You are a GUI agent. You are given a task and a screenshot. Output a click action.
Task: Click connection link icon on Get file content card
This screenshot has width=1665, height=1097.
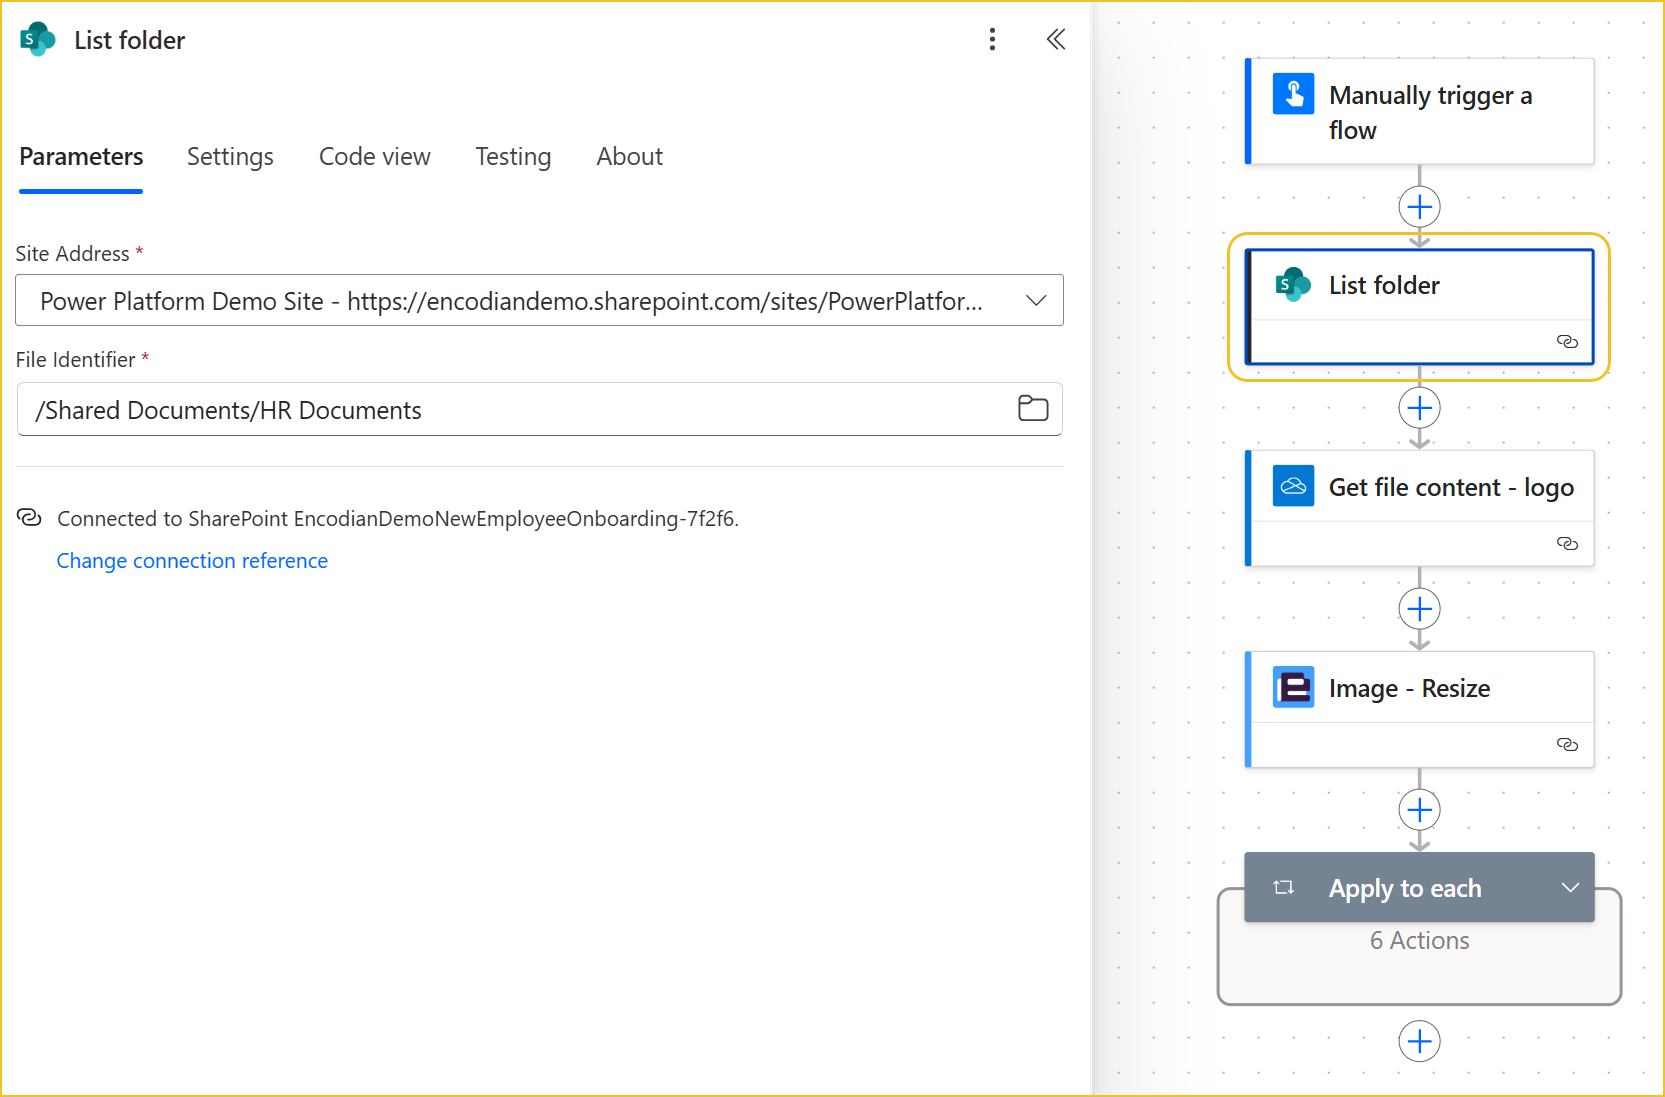point(1567,544)
